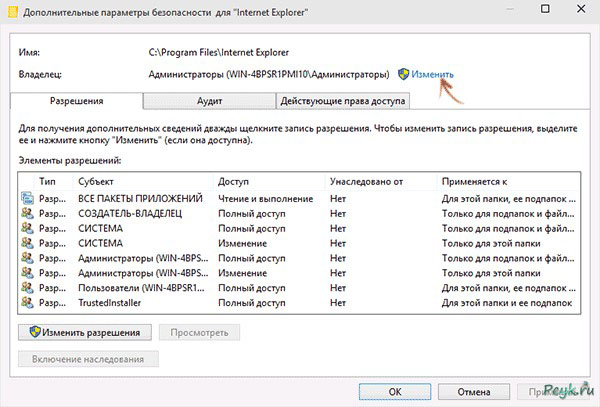Click the path C:\Program Files\Internet Explorer
Image resolution: width=600 pixels, height=407 pixels.
pos(218,52)
